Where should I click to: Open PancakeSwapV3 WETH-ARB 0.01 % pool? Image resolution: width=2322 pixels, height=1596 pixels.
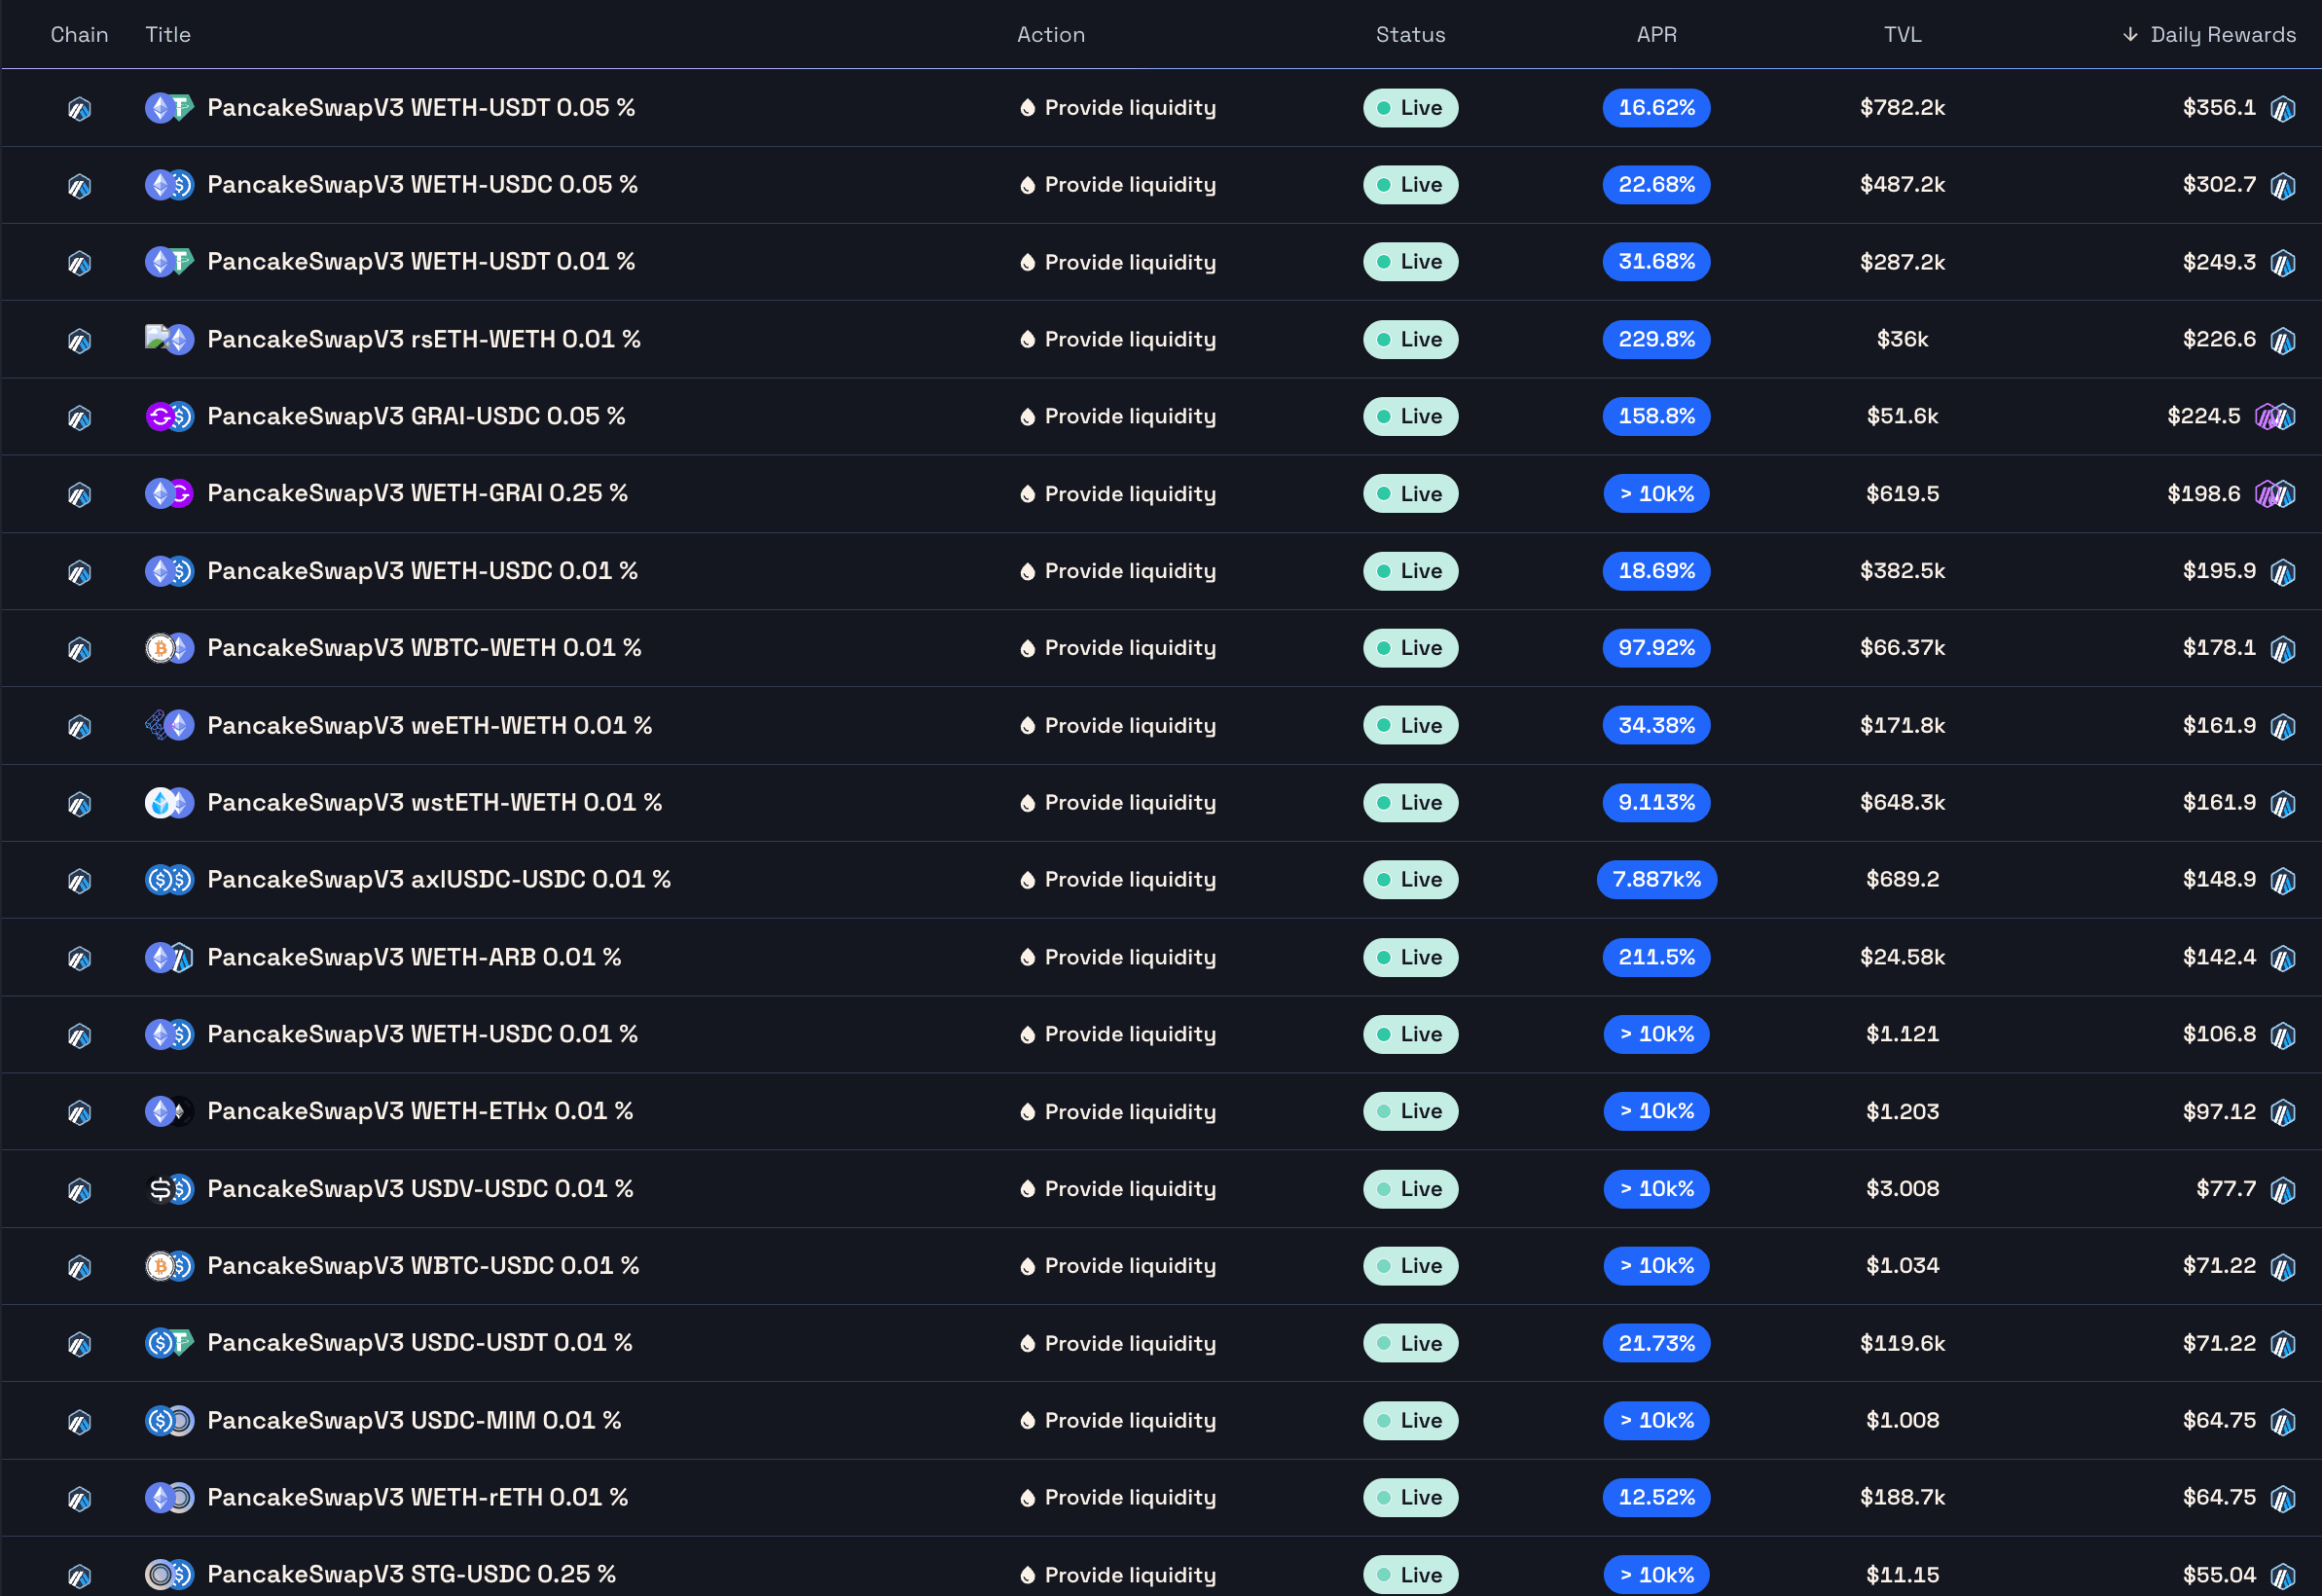click(414, 957)
